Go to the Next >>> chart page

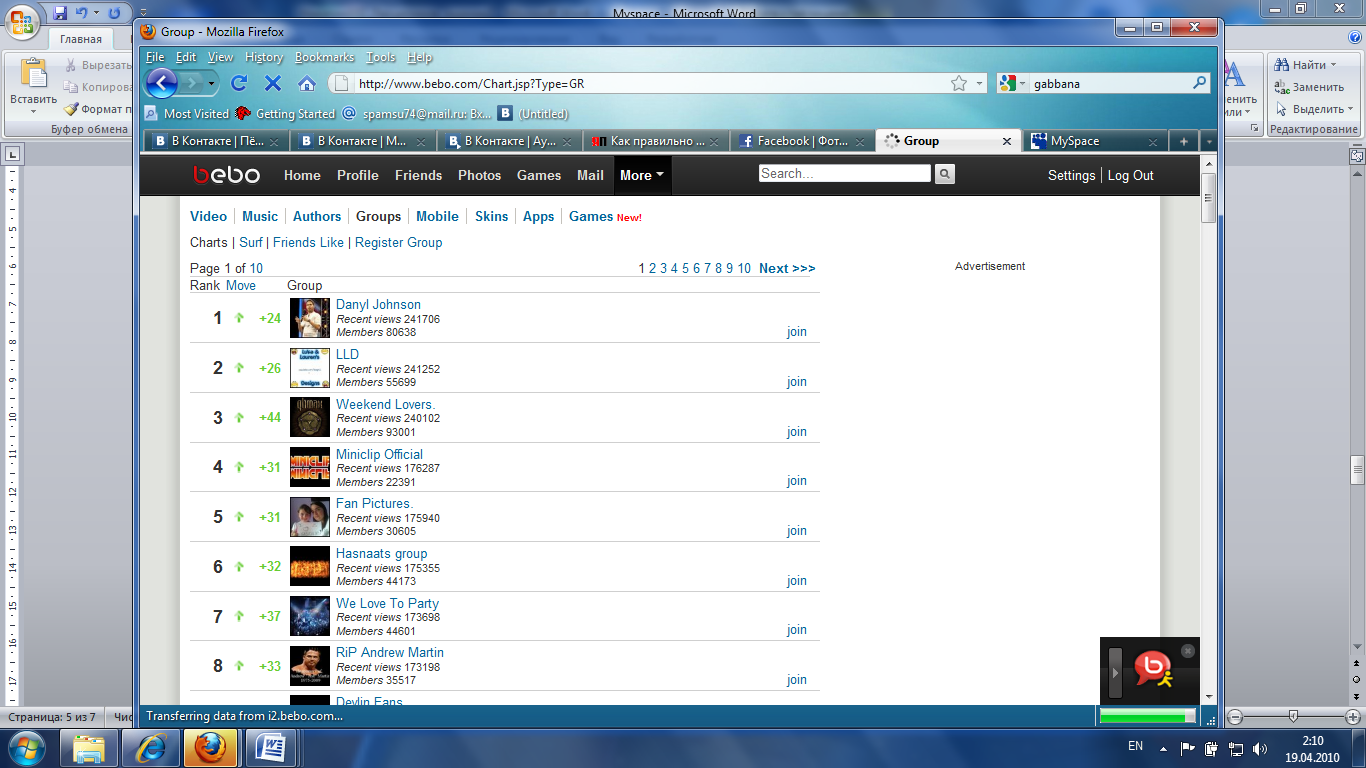787,268
